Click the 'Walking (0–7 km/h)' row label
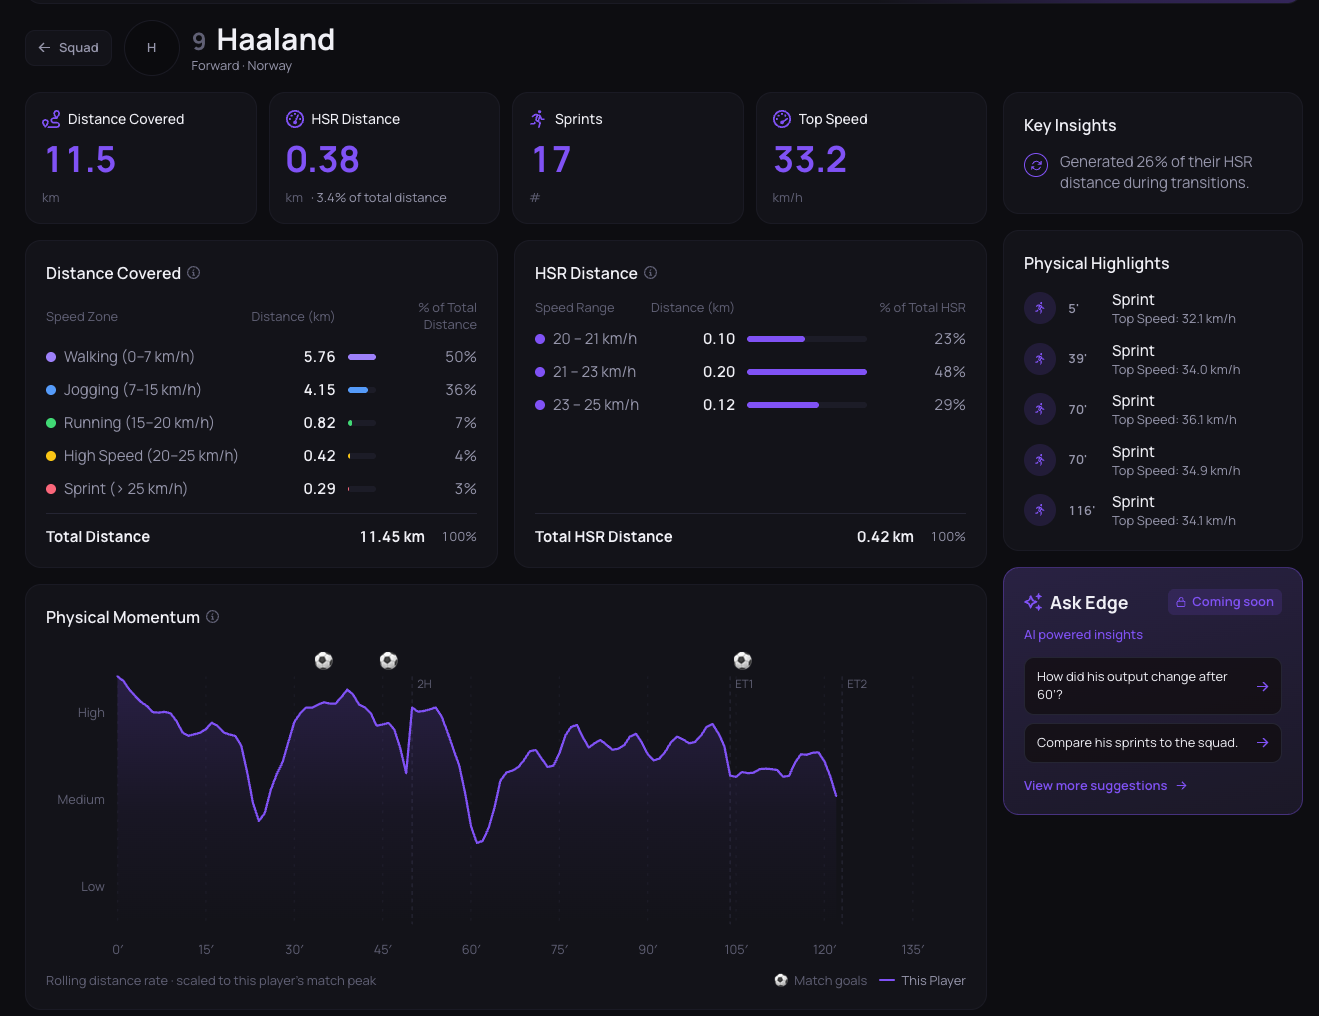 (x=129, y=357)
